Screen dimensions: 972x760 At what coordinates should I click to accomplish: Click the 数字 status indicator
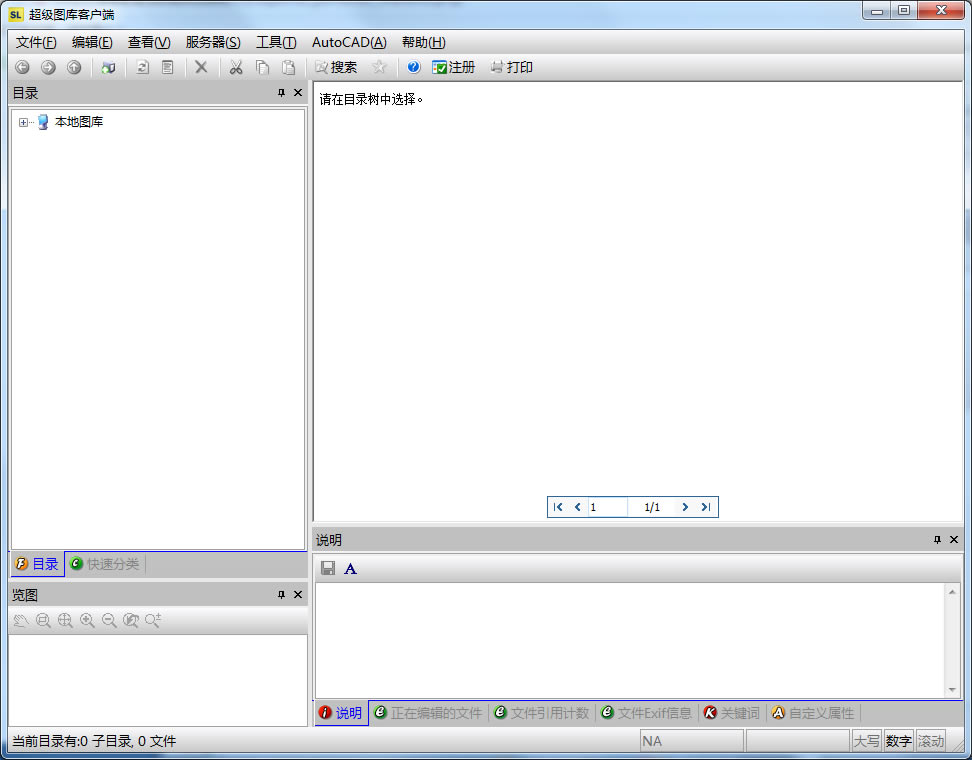898,741
